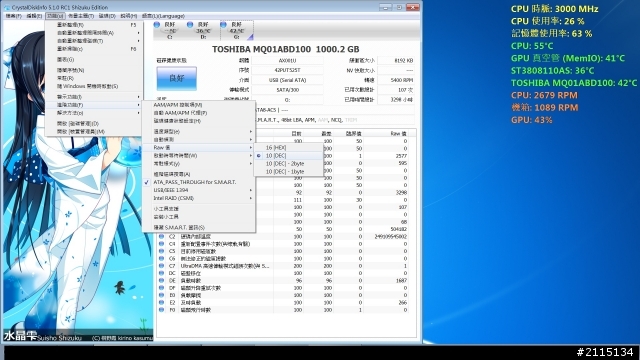
Task: Open the Graph (G) menu item
Action: (x=94, y=60)
